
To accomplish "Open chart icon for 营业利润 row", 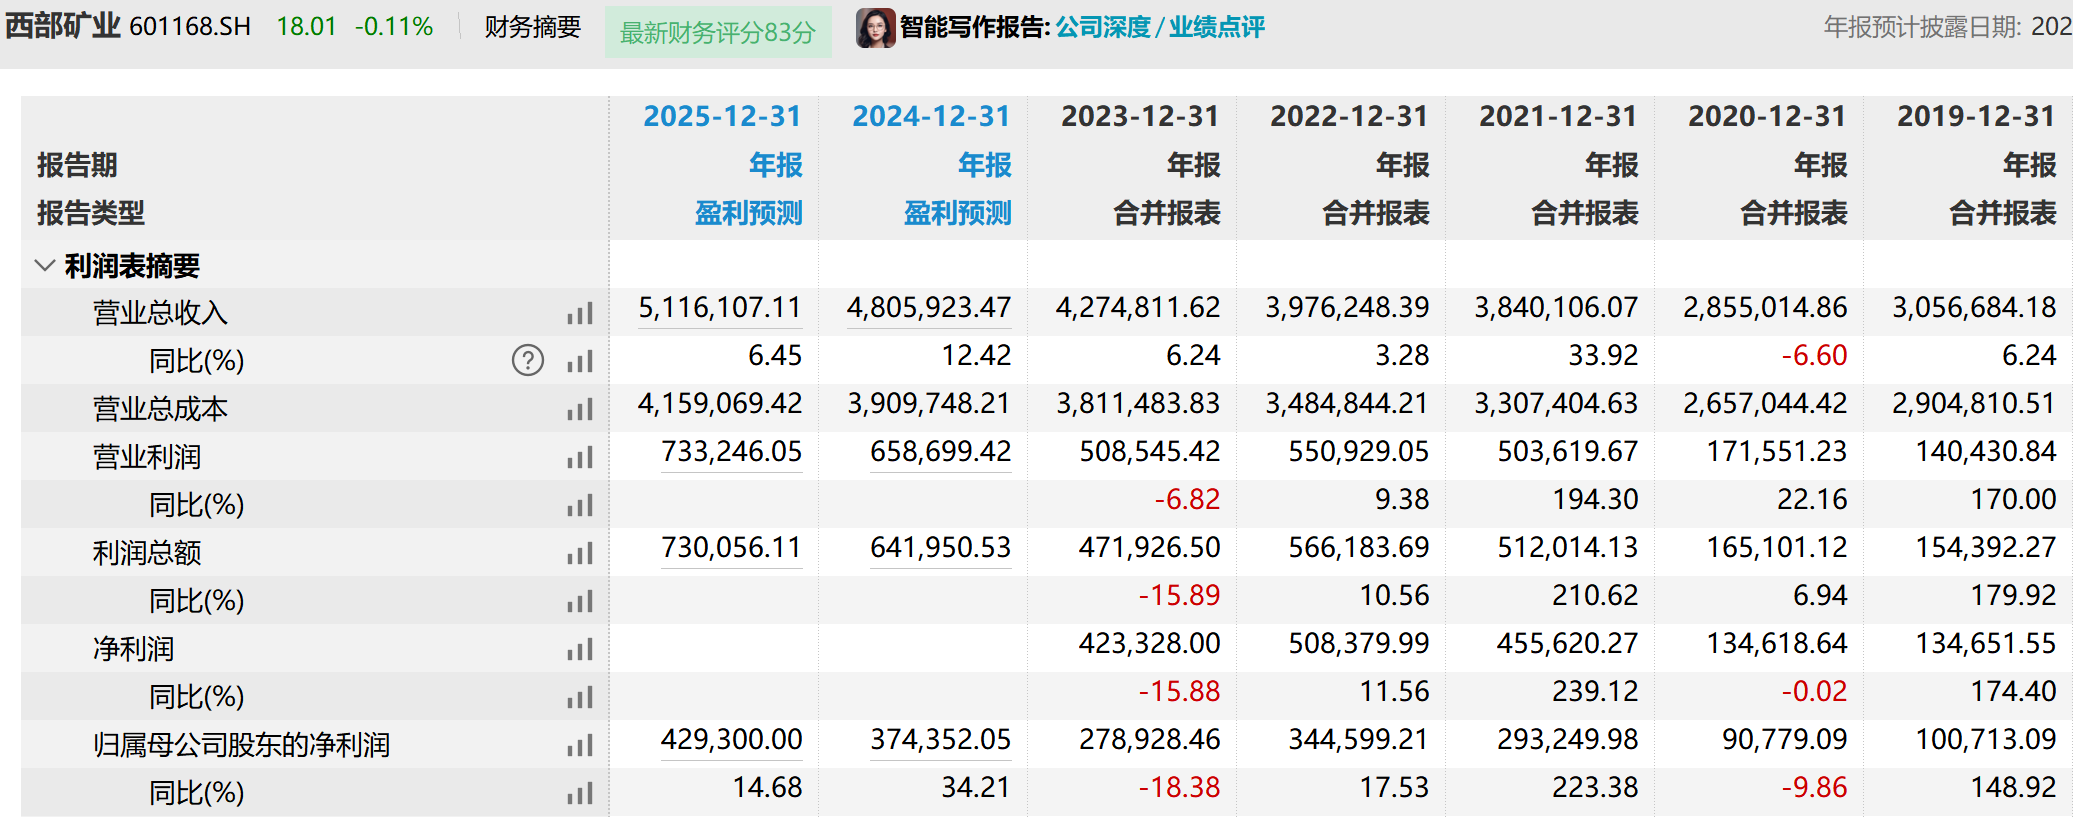I will pos(580,457).
